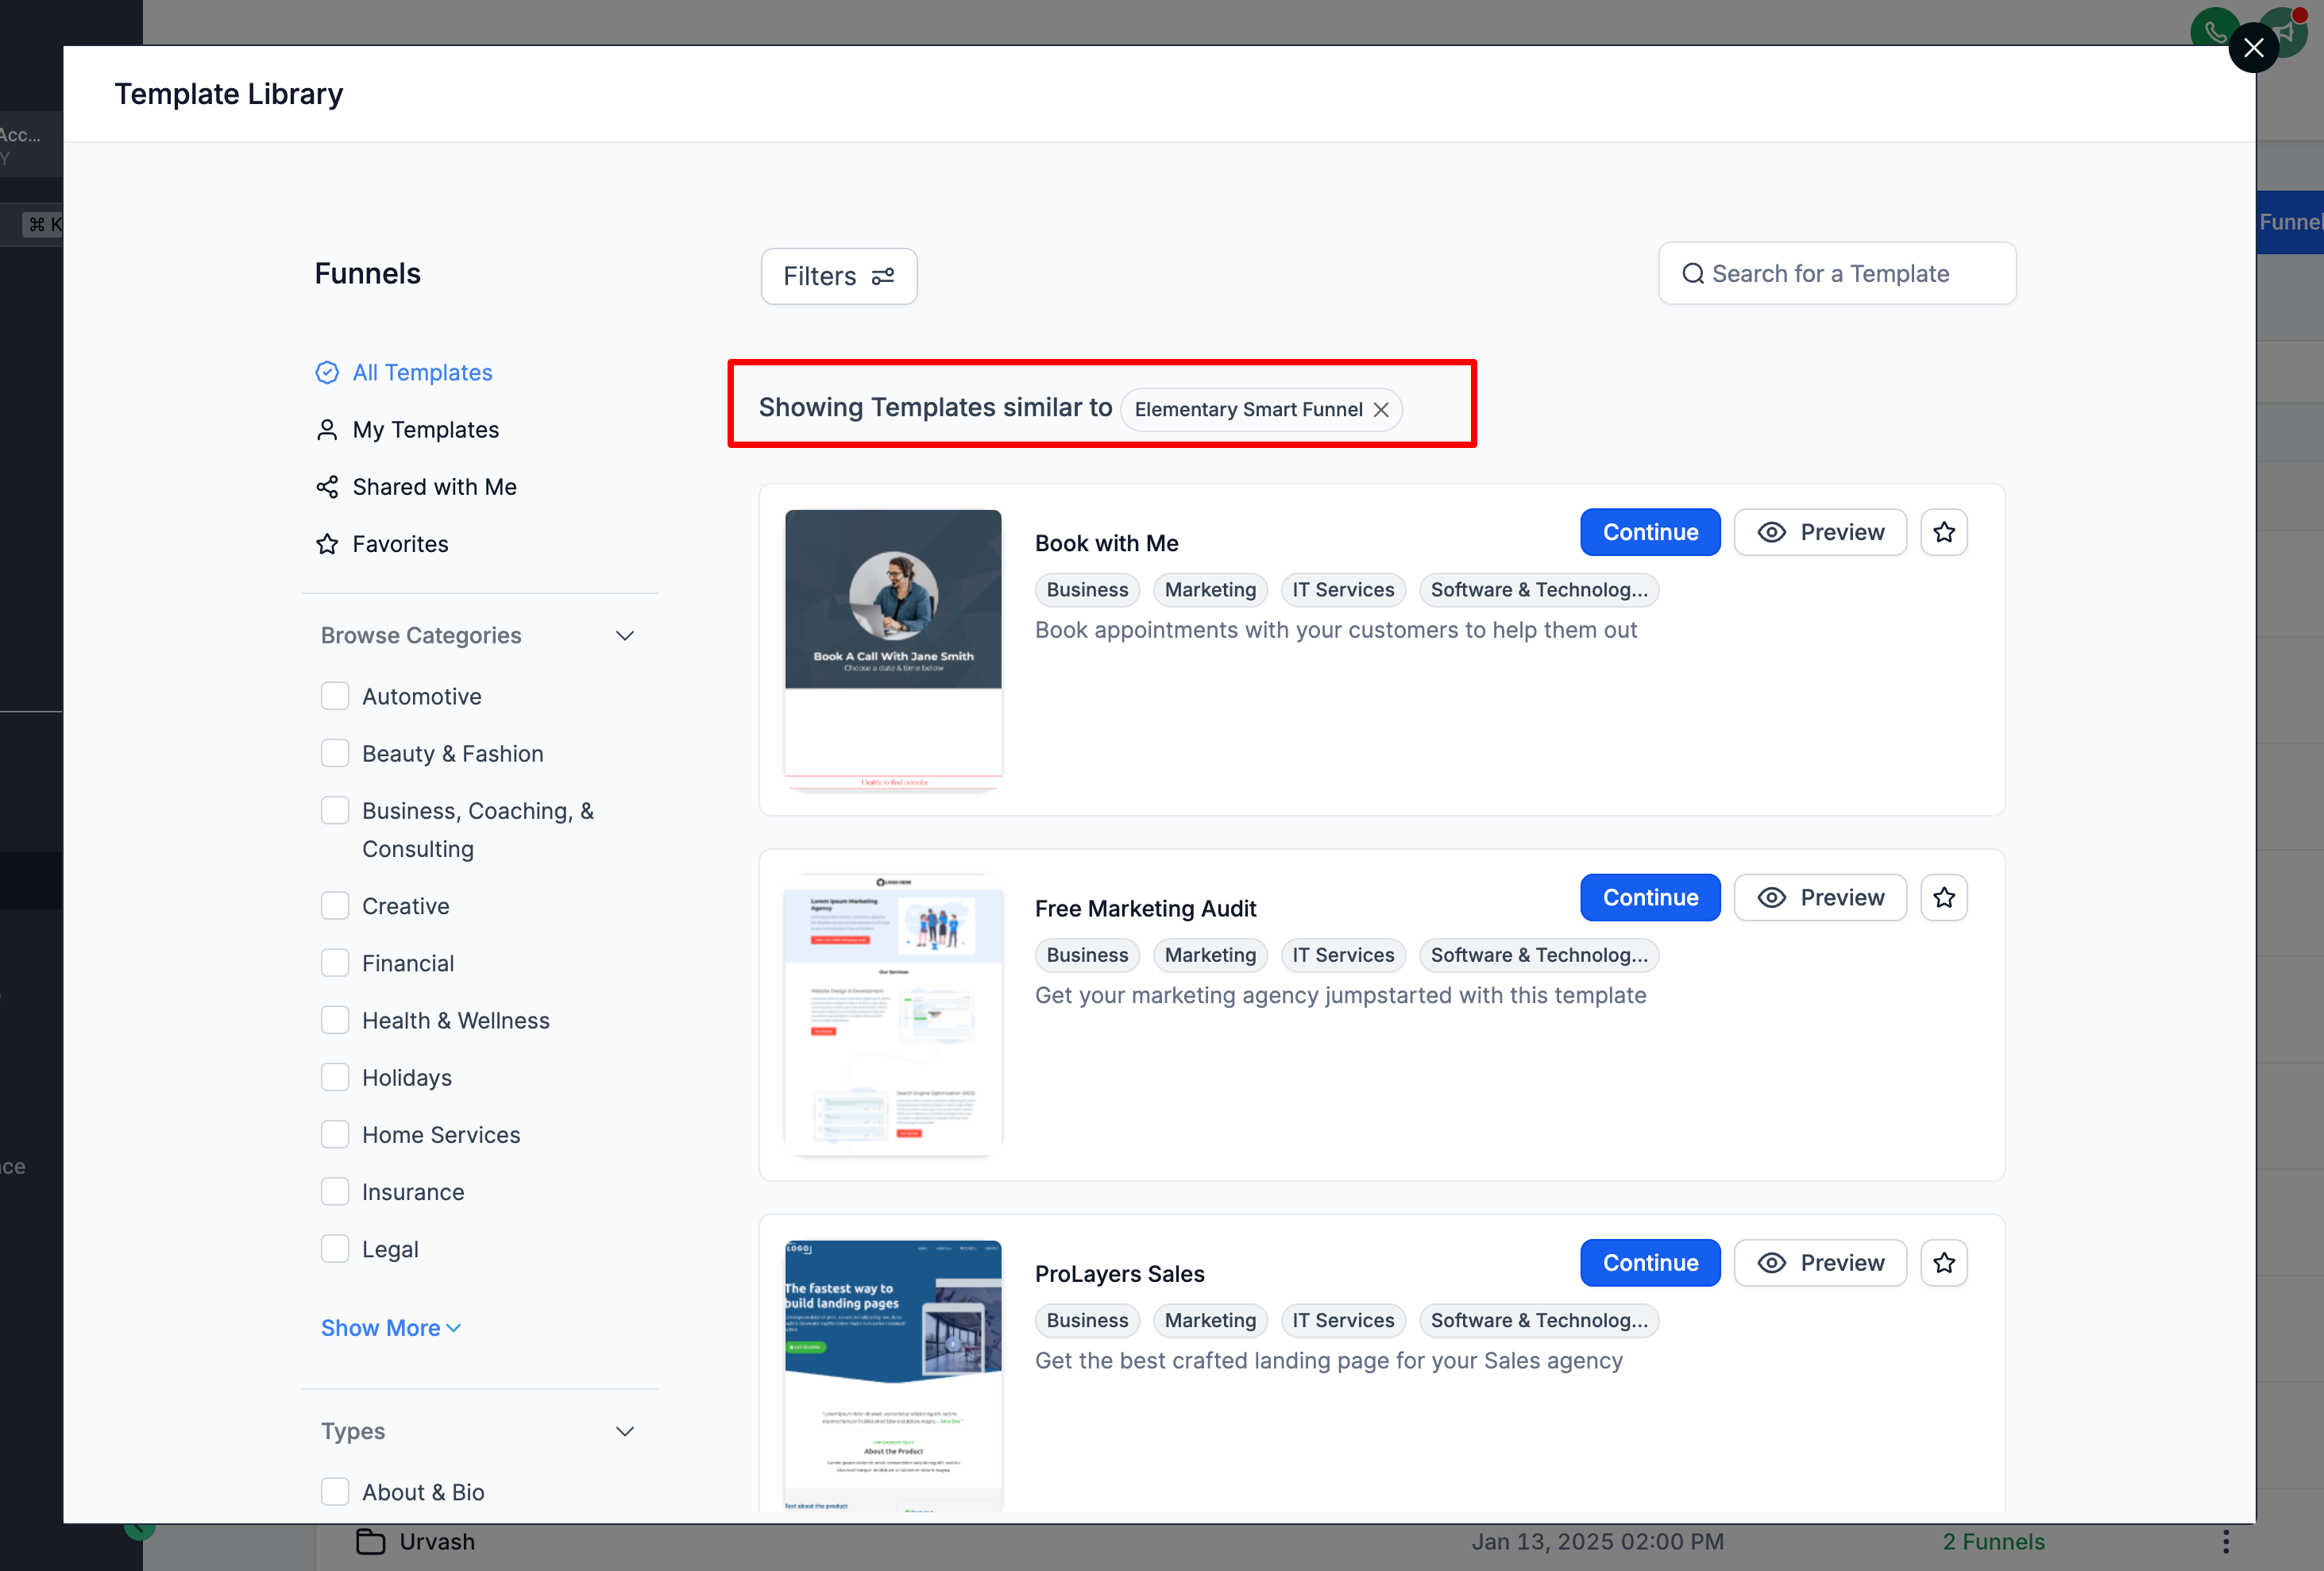Click Continue for ProLayers Sales
Screen dimensions: 2324x1571
click(1649, 1262)
